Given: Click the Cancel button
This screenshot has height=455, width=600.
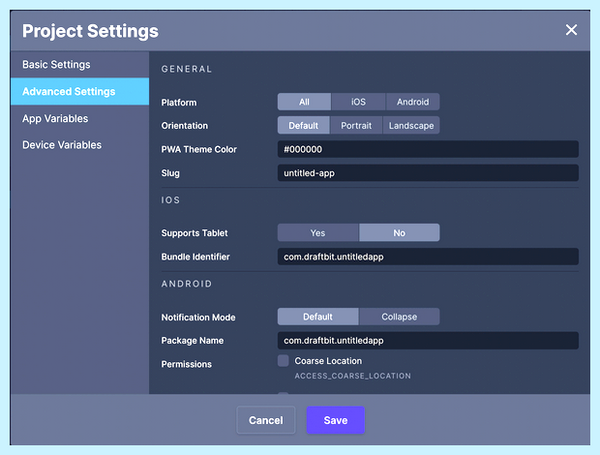Looking at the screenshot, I should click(x=266, y=420).
